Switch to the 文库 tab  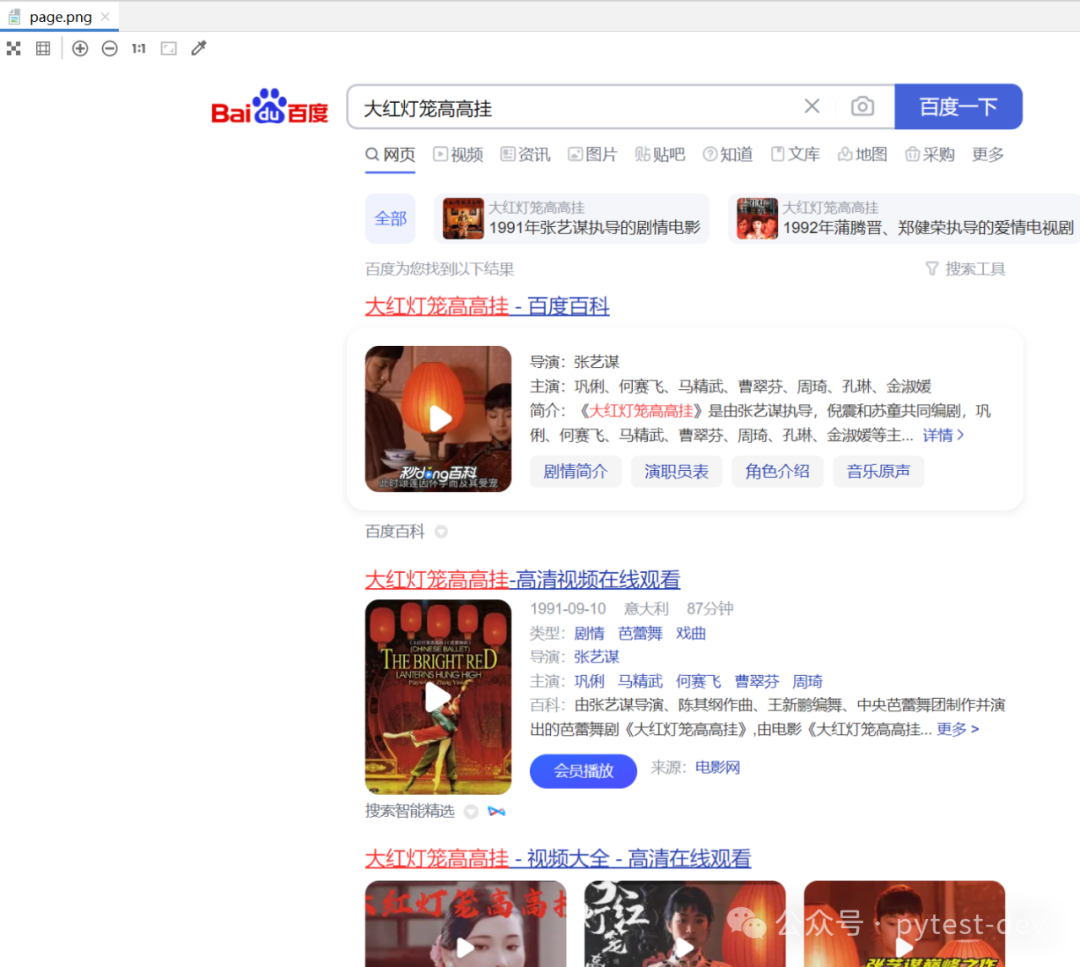[795, 154]
